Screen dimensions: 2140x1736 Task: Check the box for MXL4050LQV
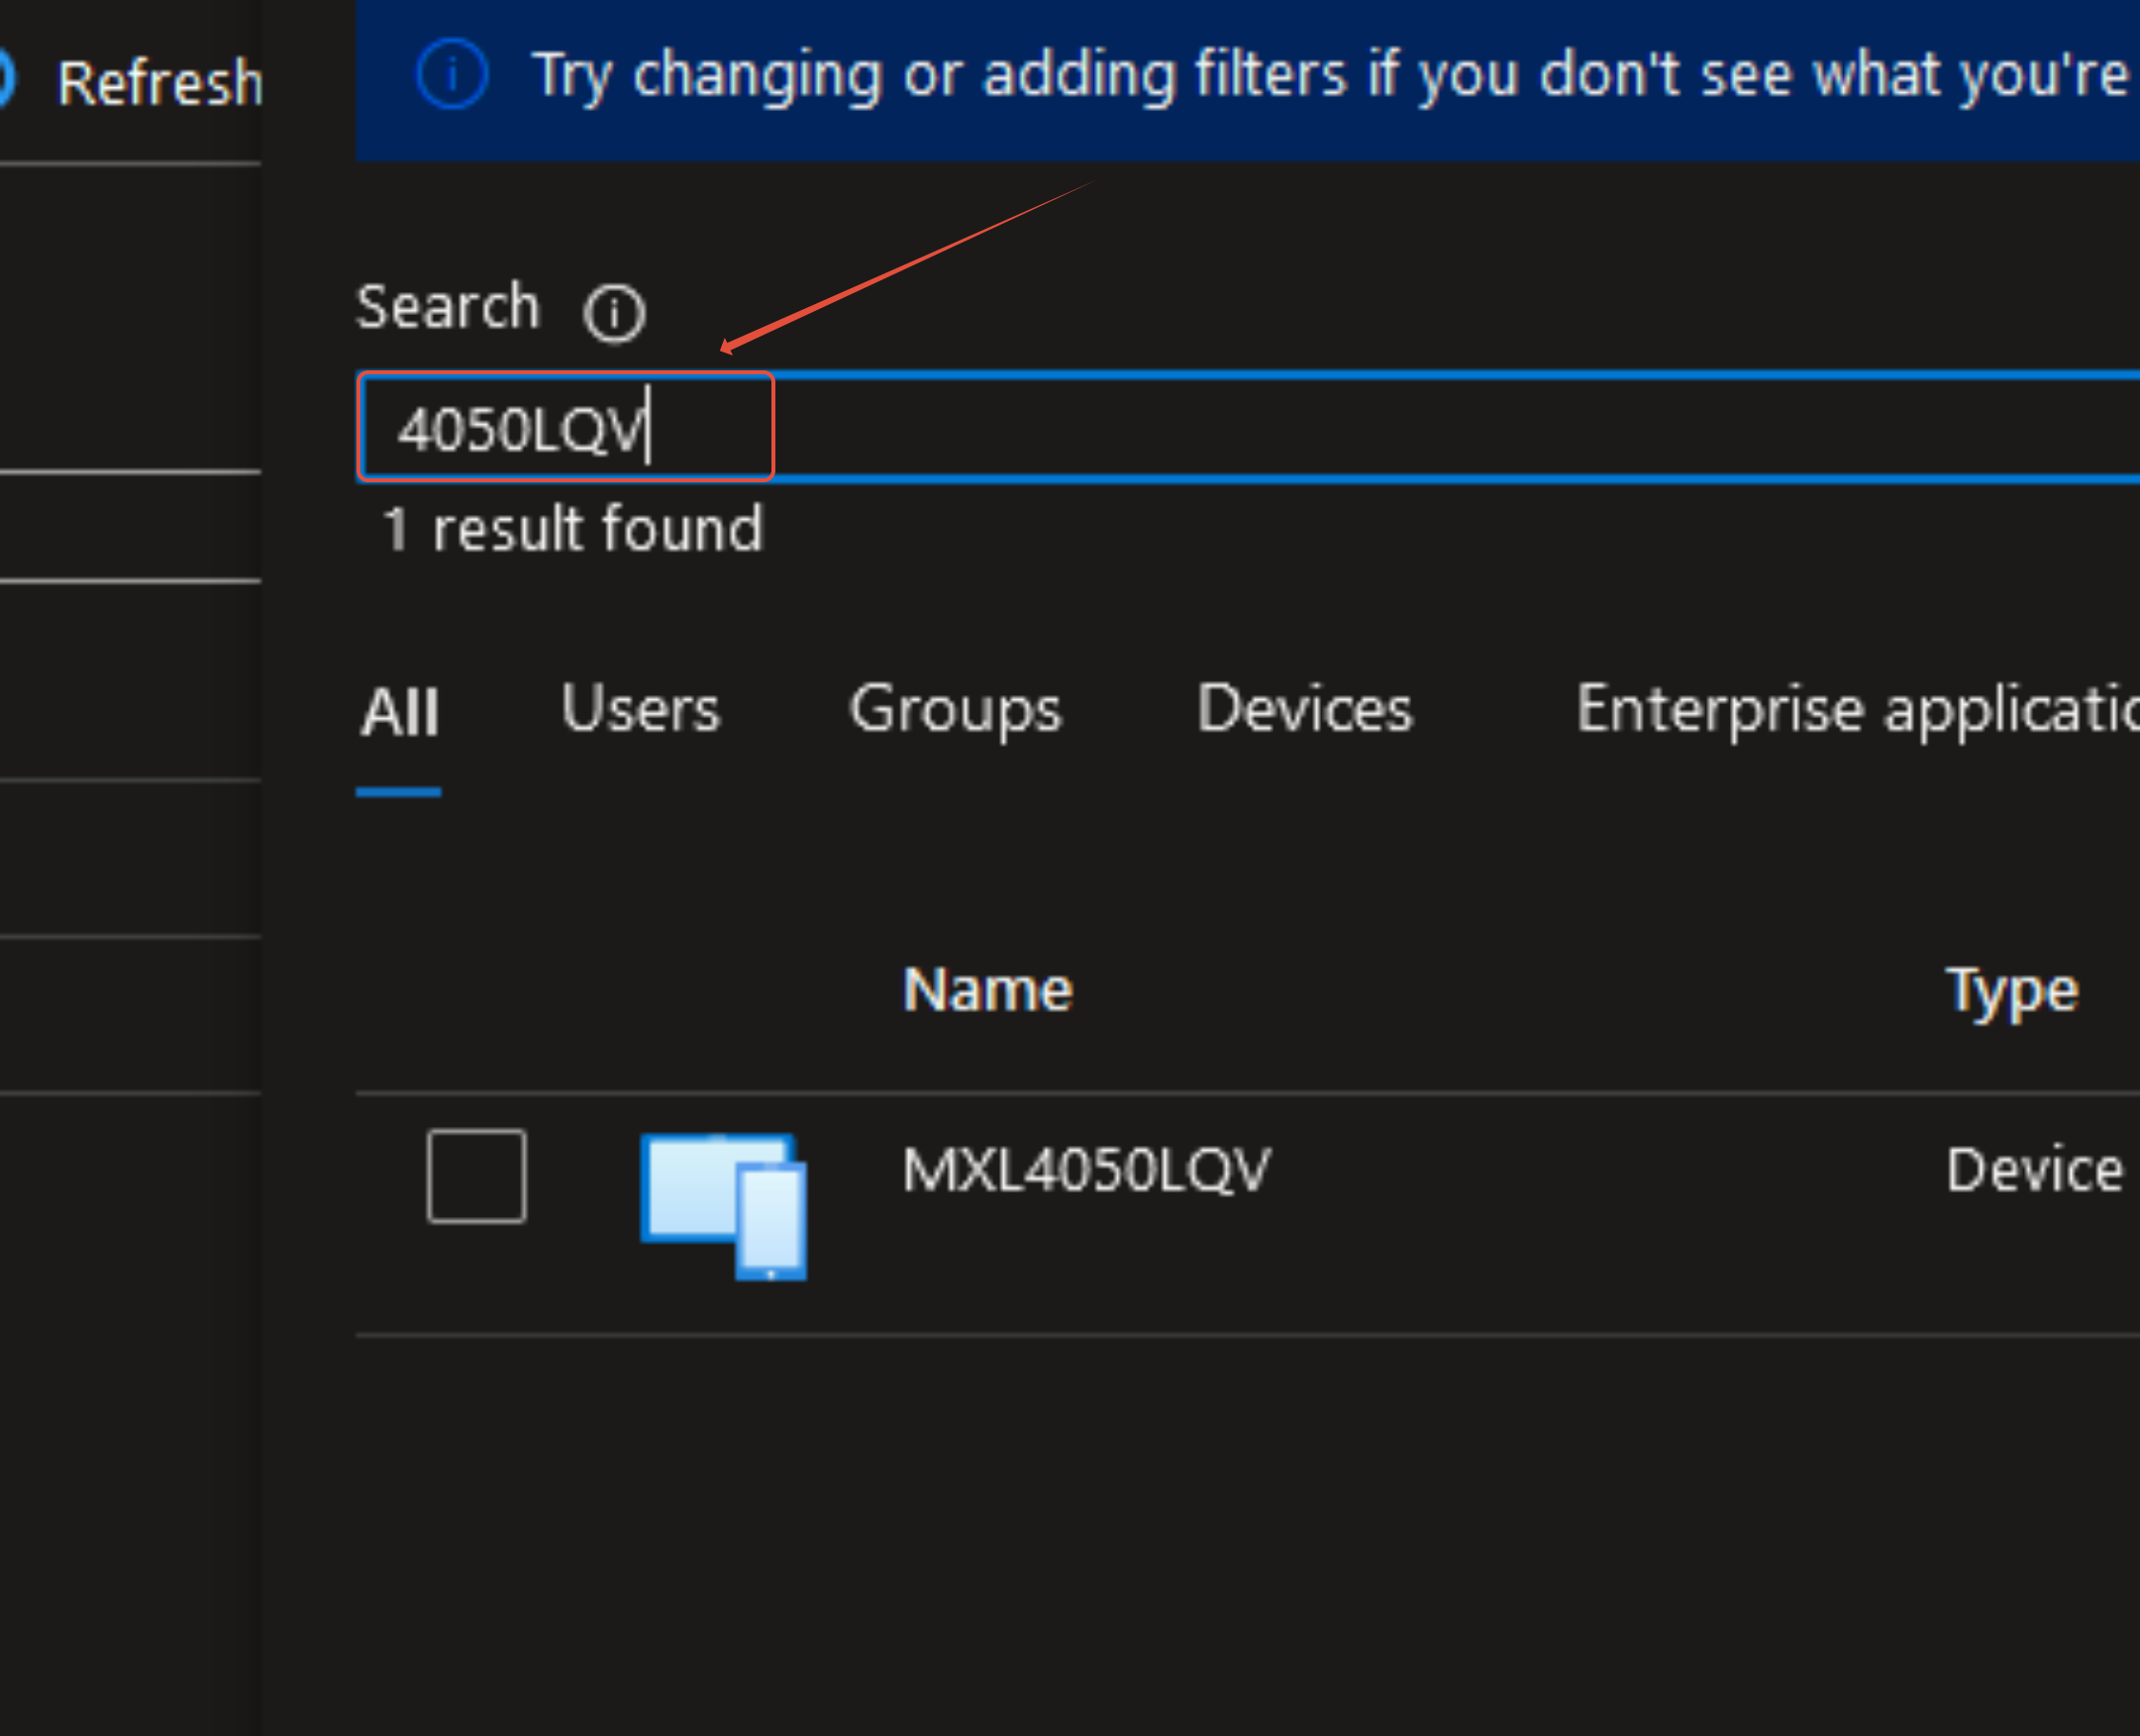[476, 1176]
